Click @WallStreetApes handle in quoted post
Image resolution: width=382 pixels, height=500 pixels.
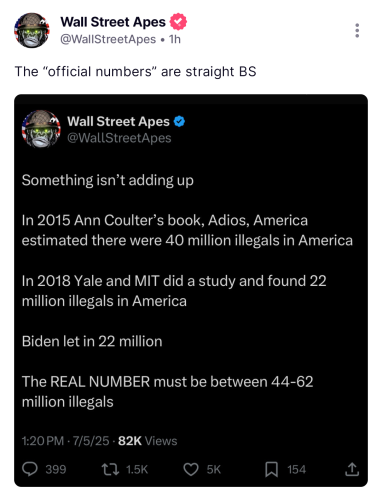119,138
